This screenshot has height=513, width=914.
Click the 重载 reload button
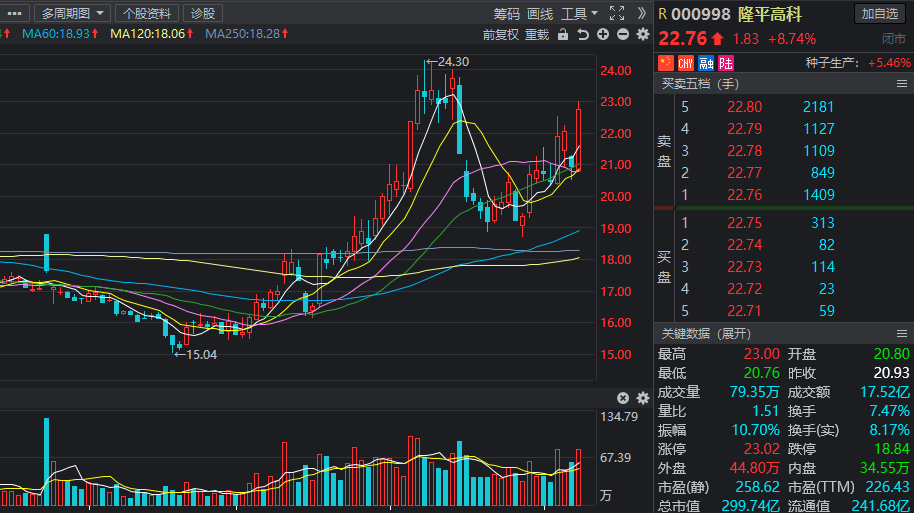pos(537,34)
